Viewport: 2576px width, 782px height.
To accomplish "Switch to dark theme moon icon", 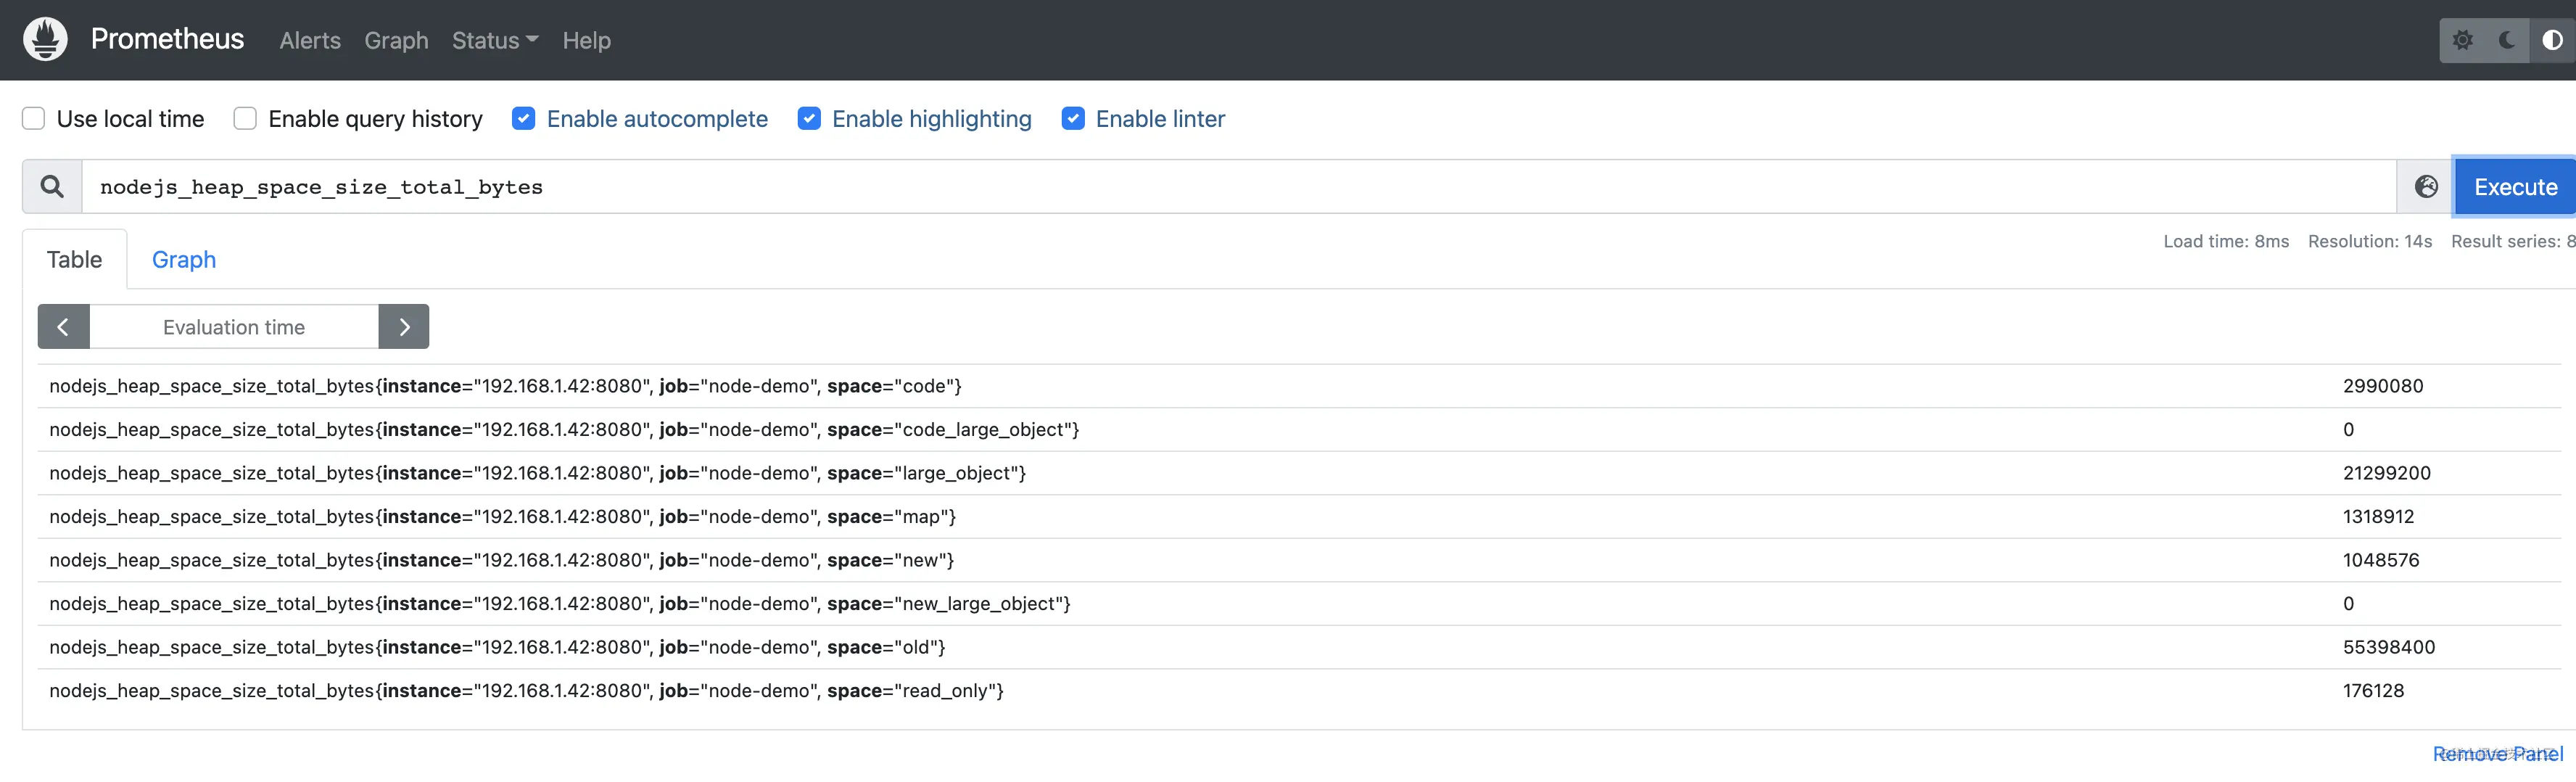I will [2507, 40].
